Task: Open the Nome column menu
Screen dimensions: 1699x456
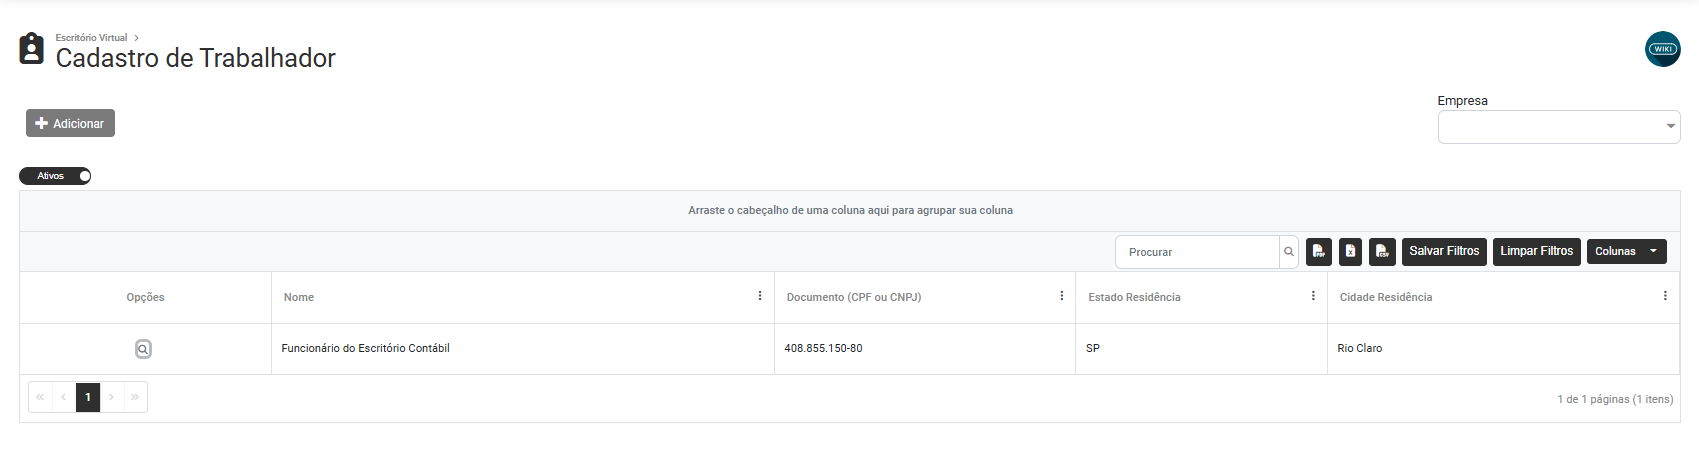Action: click(x=760, y=296)
